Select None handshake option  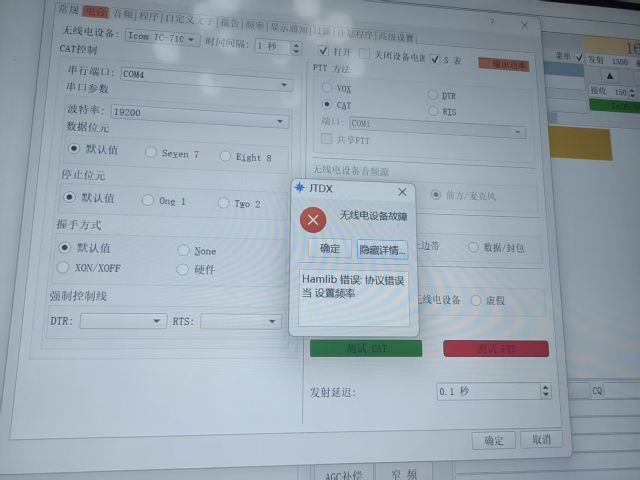tap(183, 250)
